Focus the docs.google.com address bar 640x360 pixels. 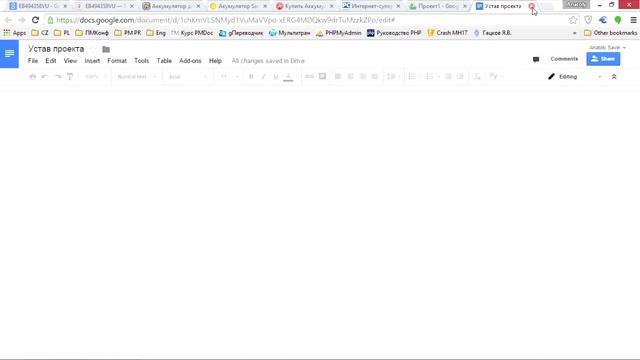(x=306, y=20)
